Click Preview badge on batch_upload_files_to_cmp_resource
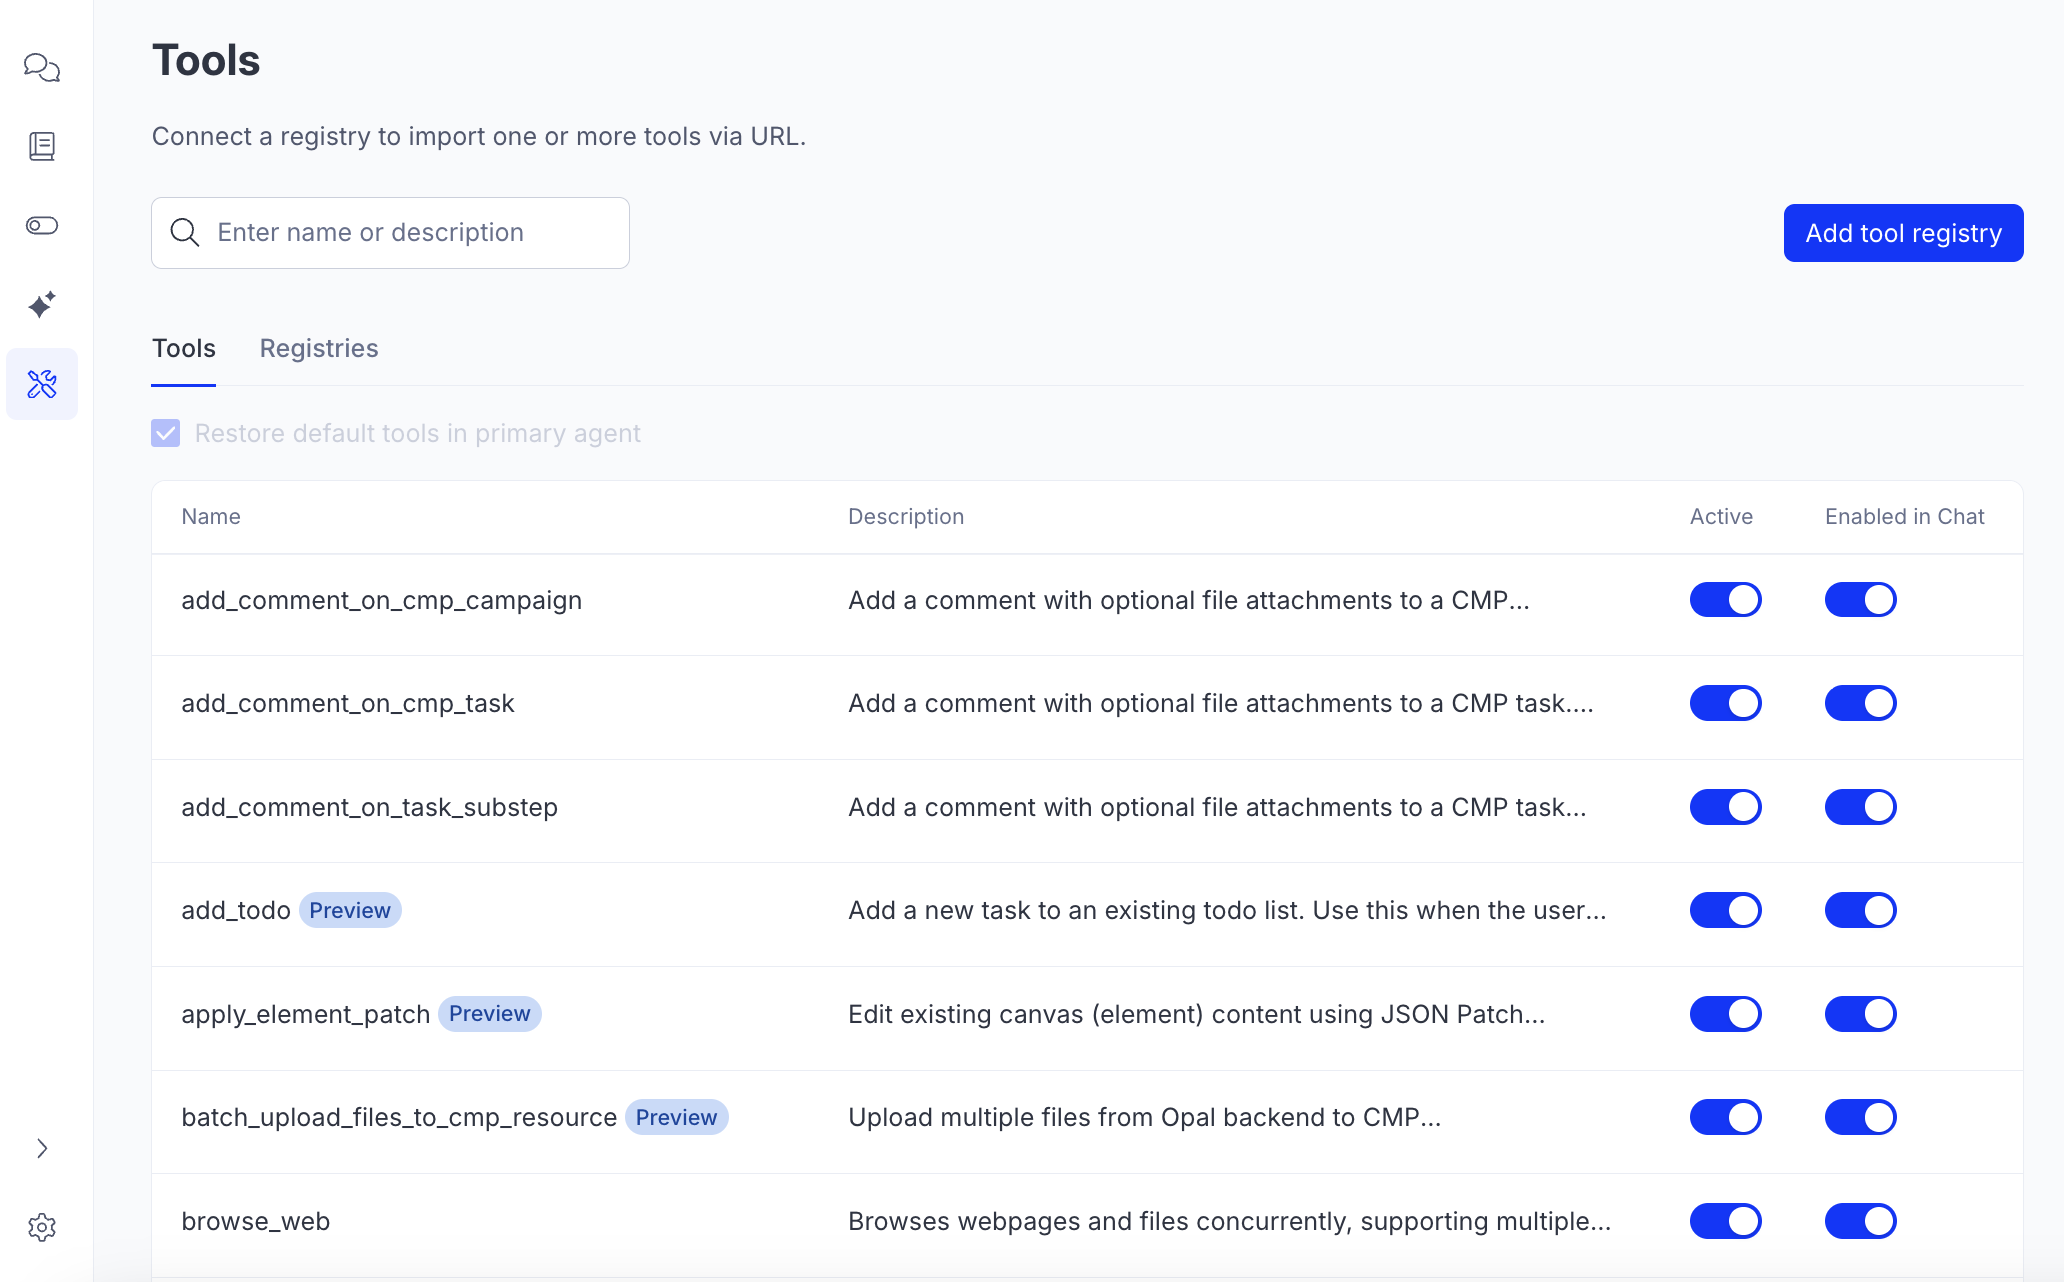 (676, 1117)
